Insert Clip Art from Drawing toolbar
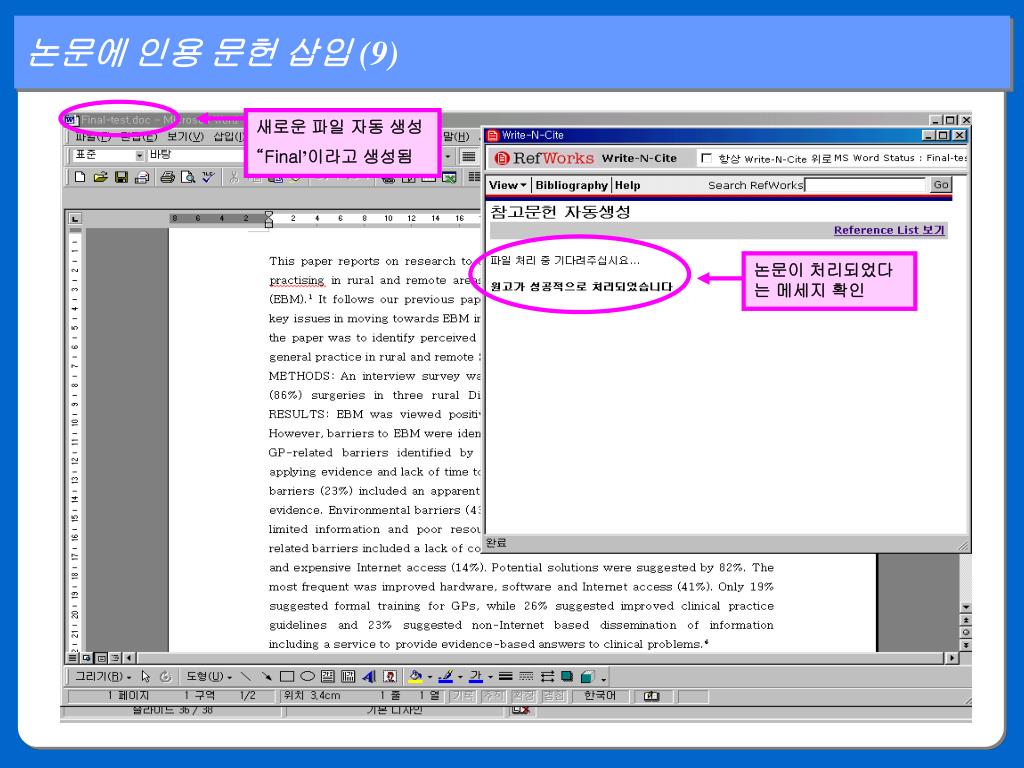Image resolution: width=1024 pixels, height=768 pixels. [390, 677]
